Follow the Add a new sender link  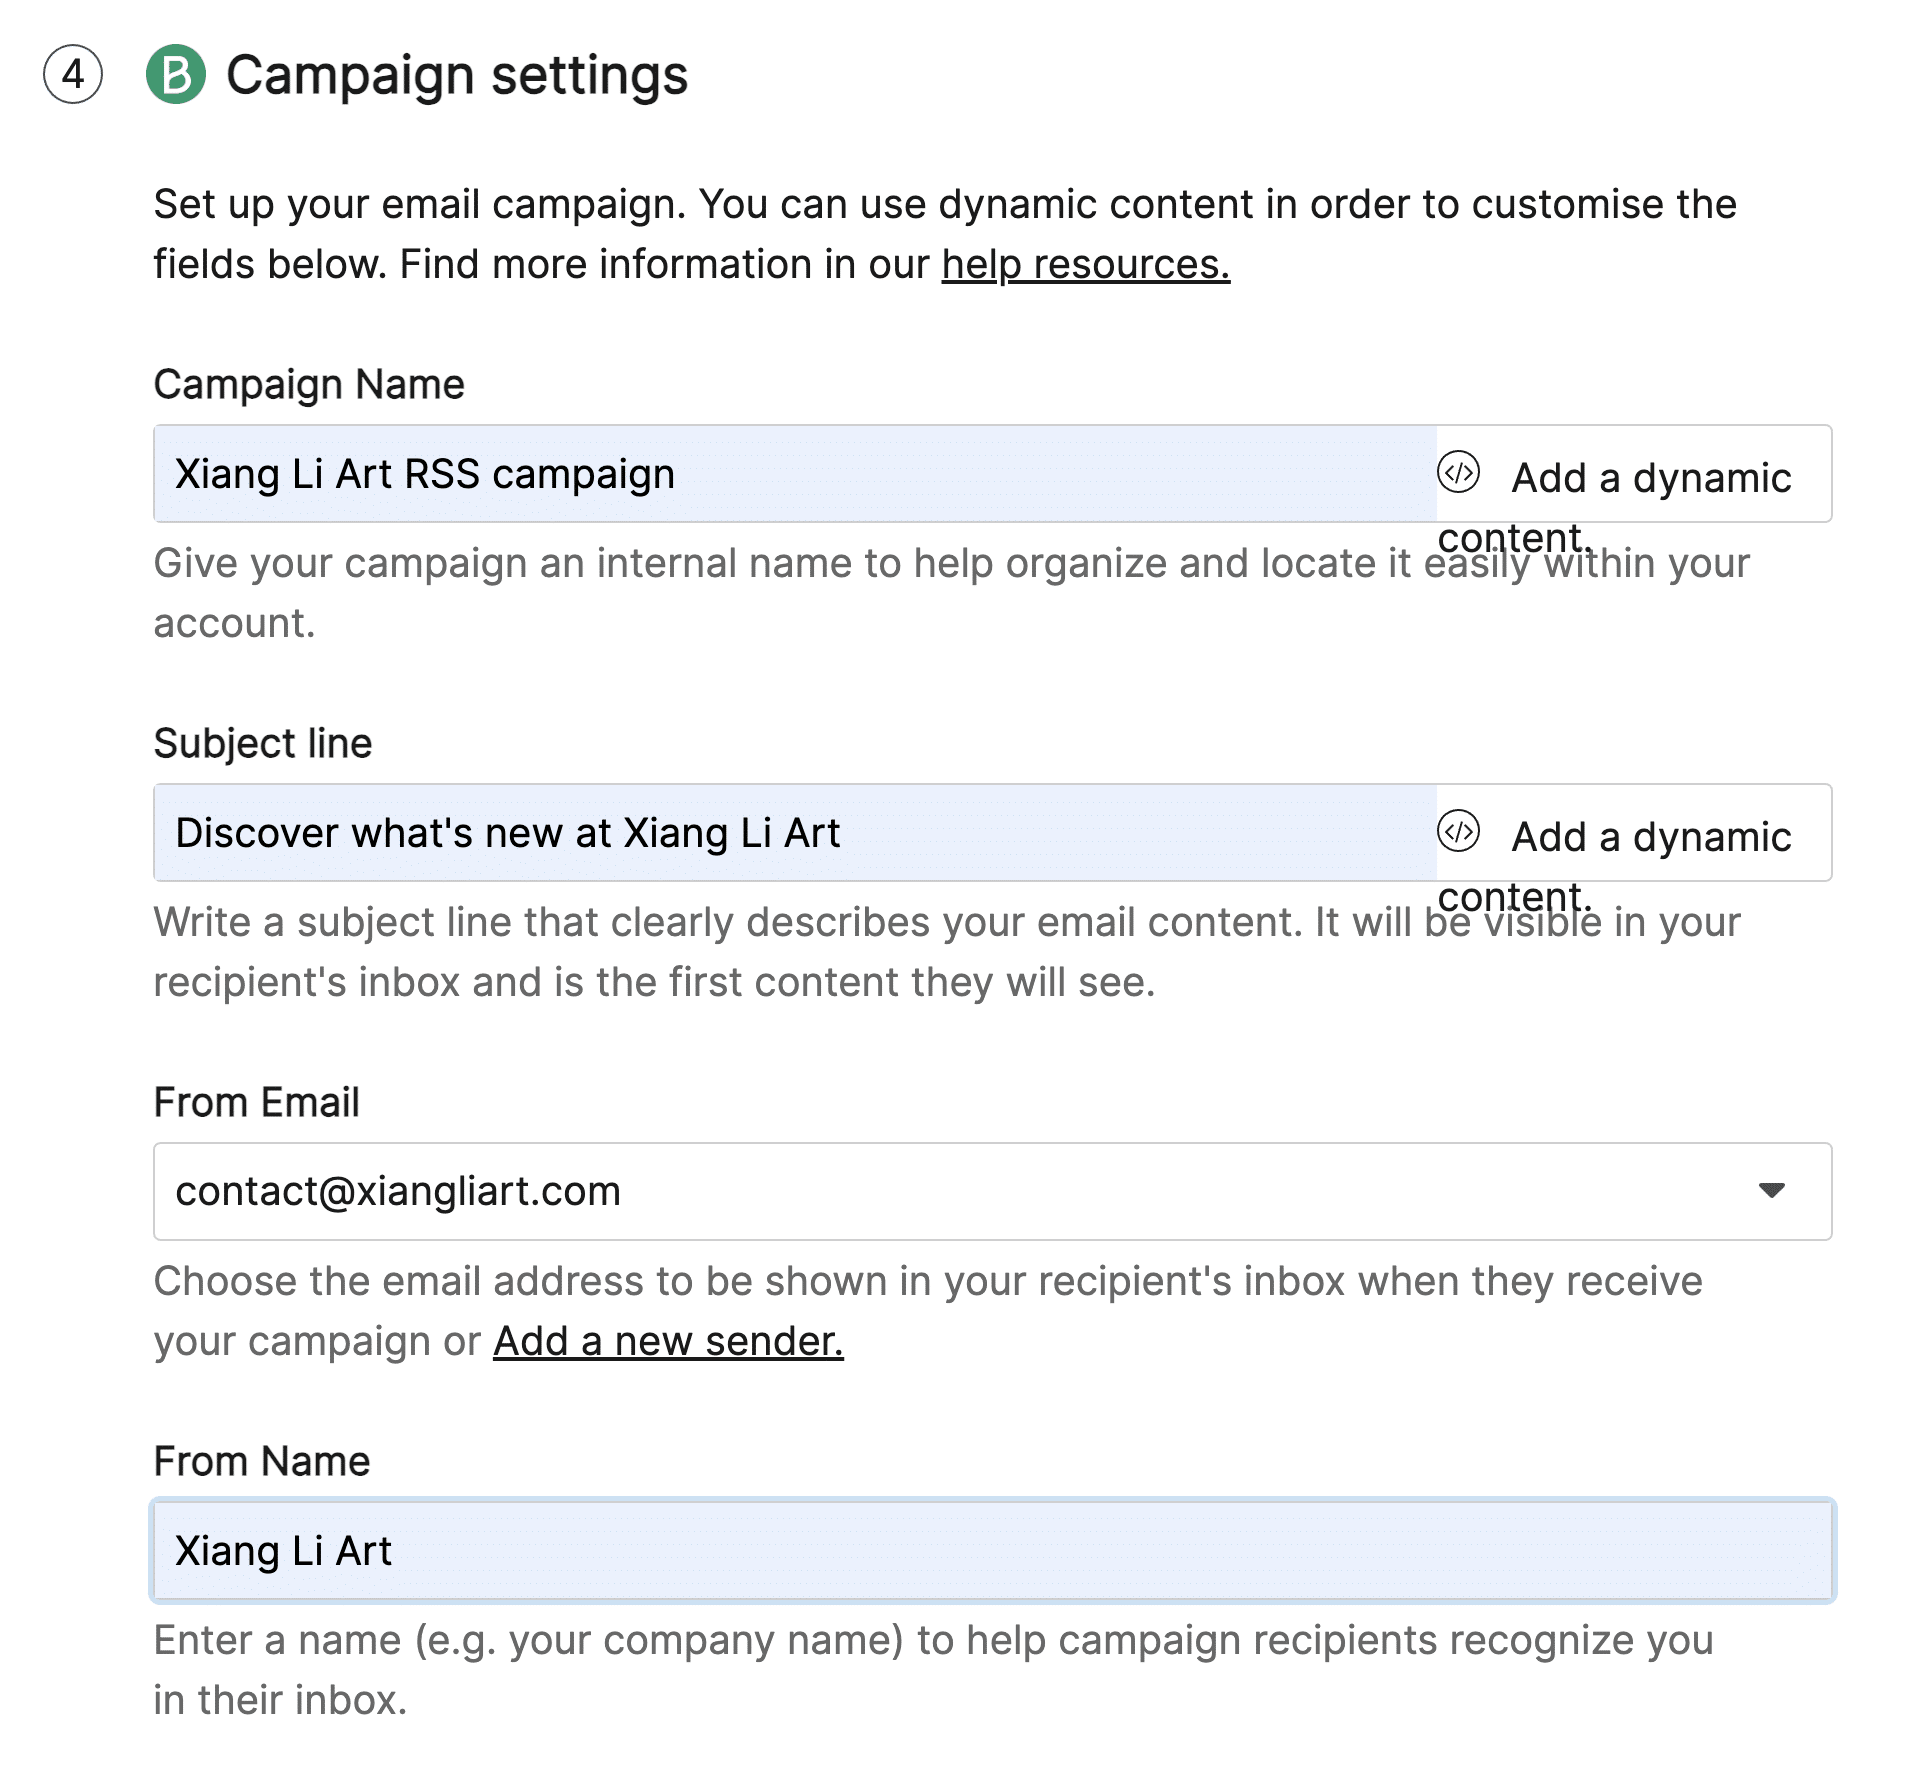tap(668, 1342)
